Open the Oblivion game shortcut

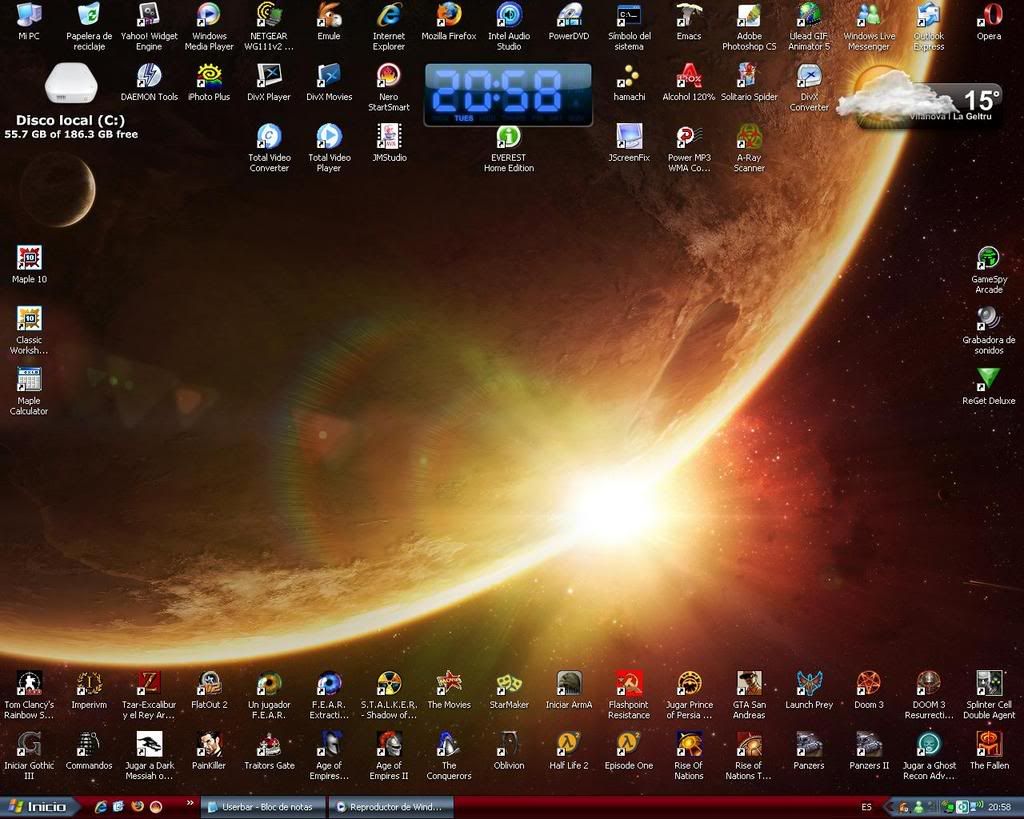509,744
